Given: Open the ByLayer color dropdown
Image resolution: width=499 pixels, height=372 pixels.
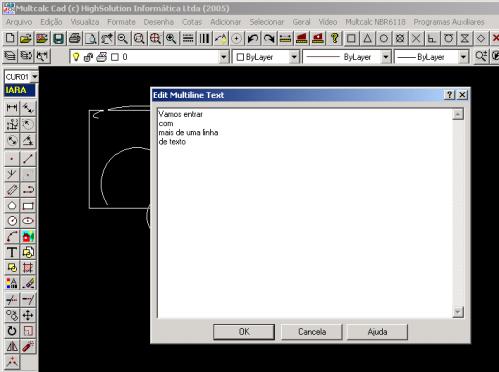Looking at the screenshot, I should 294,57.
